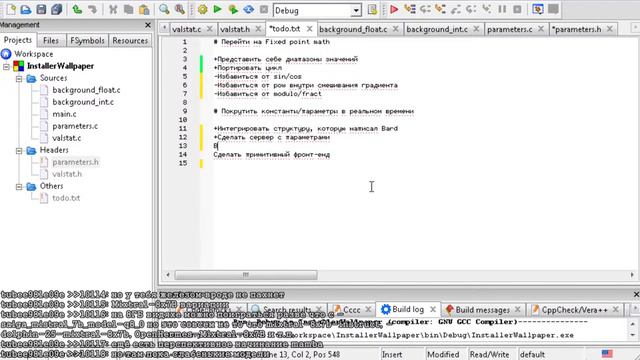Copy selection via toolbar icon
Viewport: 640px width, 360px height.
(x=128, y=9)
